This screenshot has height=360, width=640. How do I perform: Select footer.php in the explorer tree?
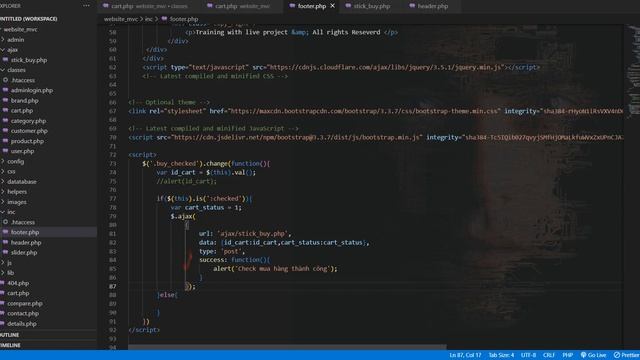pos(25,232)
